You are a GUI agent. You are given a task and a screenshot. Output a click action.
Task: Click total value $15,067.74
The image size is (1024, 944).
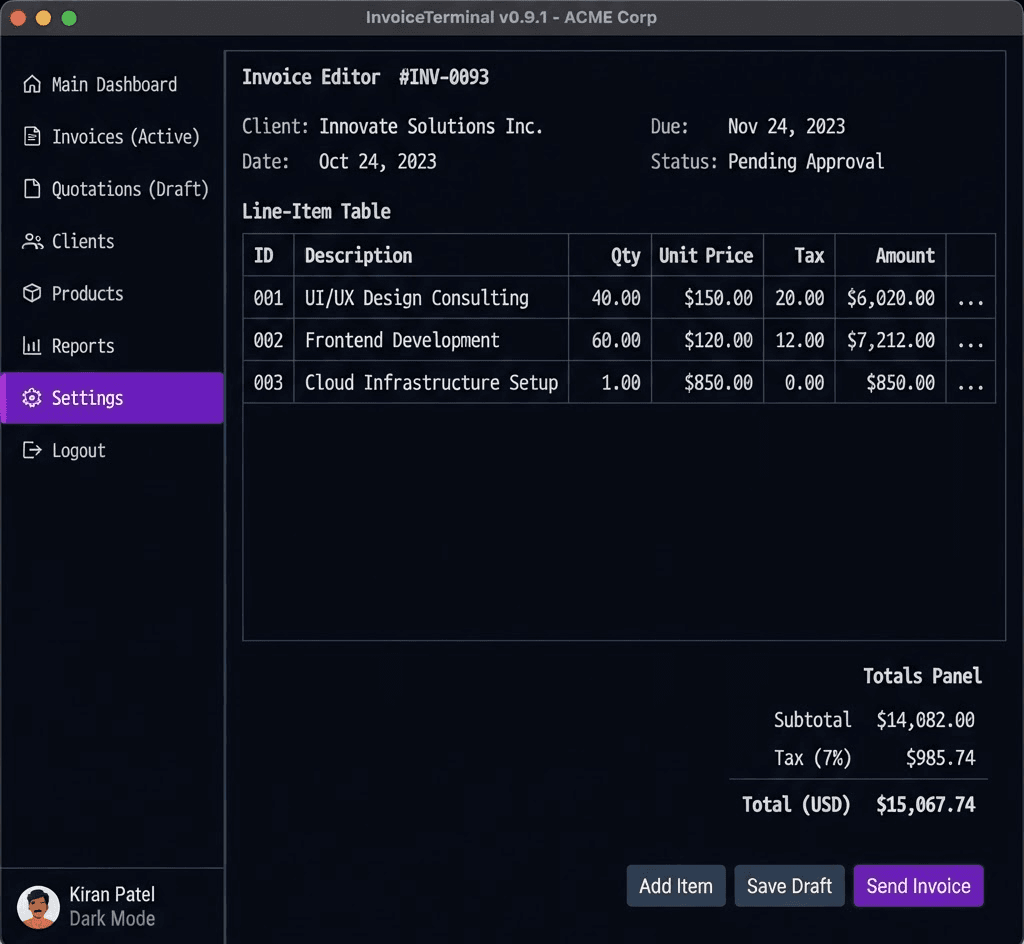pos(925,804)
